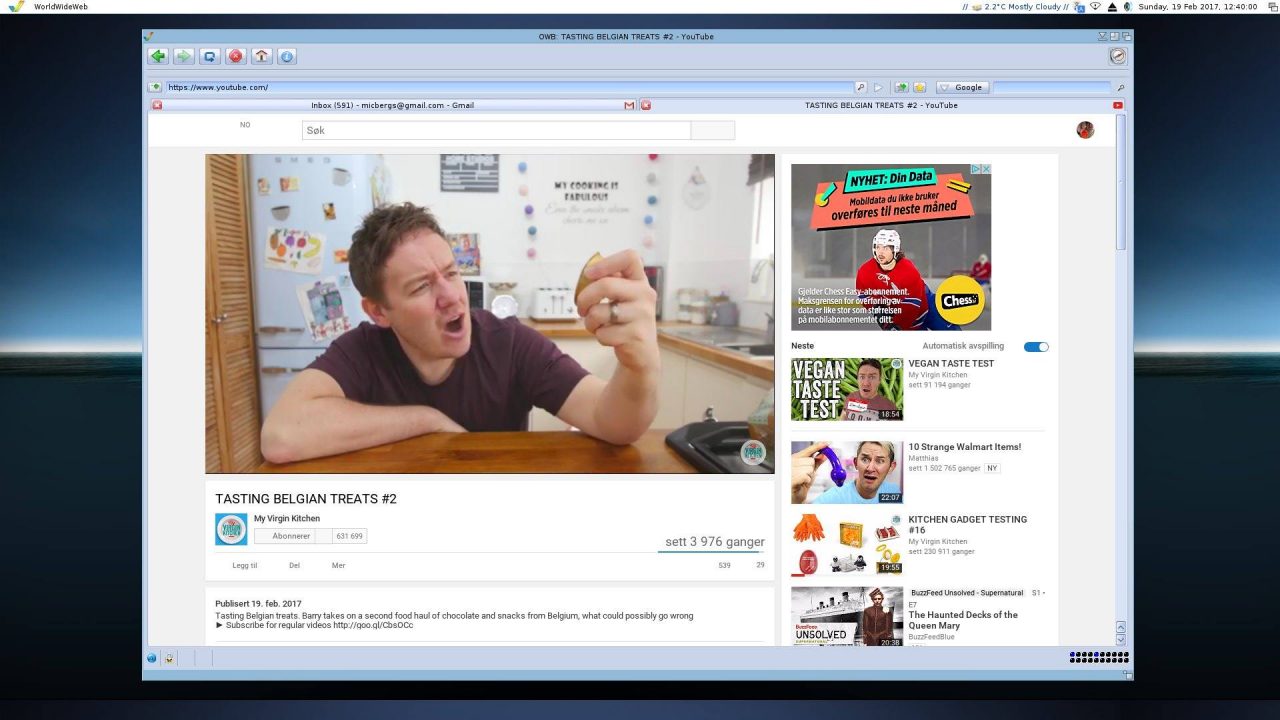Subscribe using the Abonnerer button
The image size is (1280, 720).
click(x=285, y=536)
